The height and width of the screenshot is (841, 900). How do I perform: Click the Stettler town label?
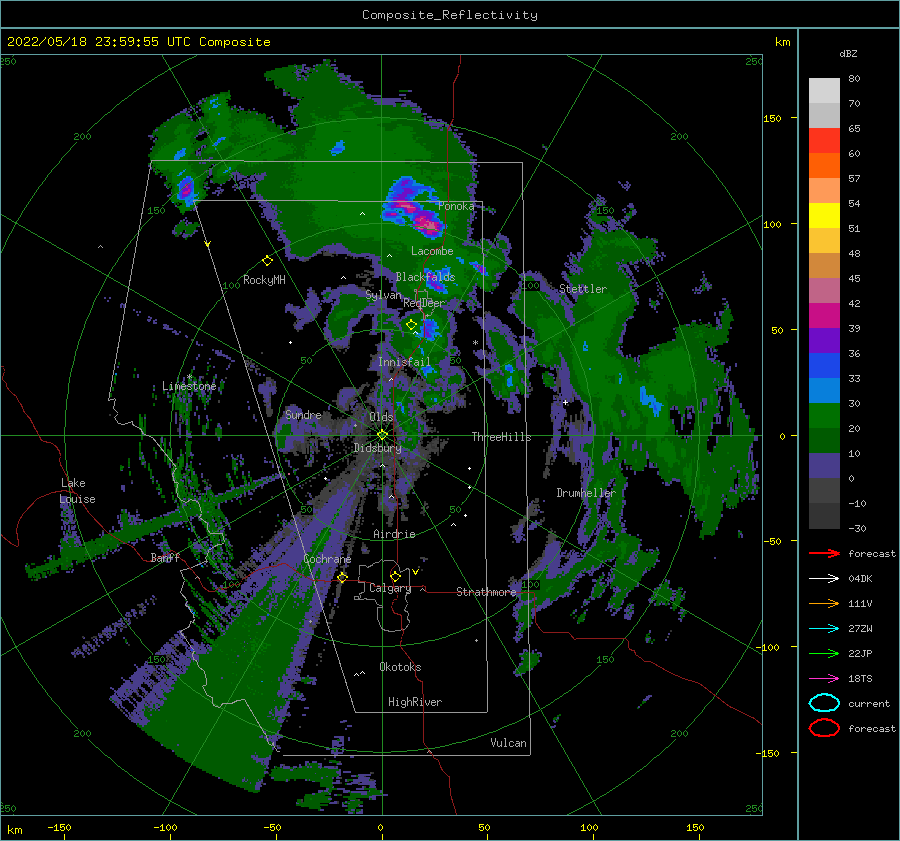pos(583,289)
